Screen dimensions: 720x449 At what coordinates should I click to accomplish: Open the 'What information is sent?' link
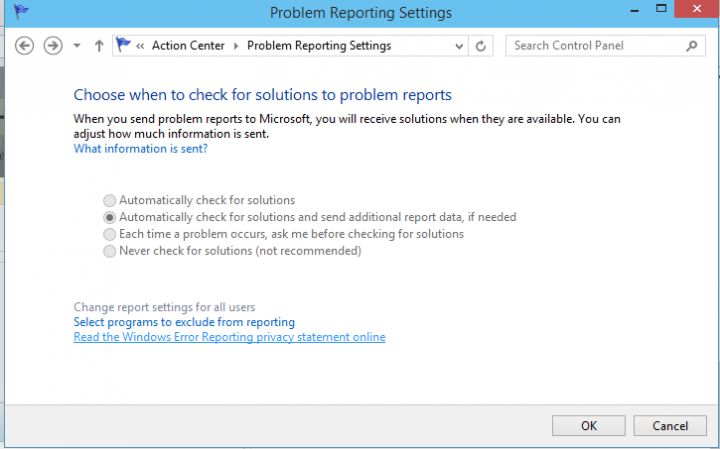141,148
